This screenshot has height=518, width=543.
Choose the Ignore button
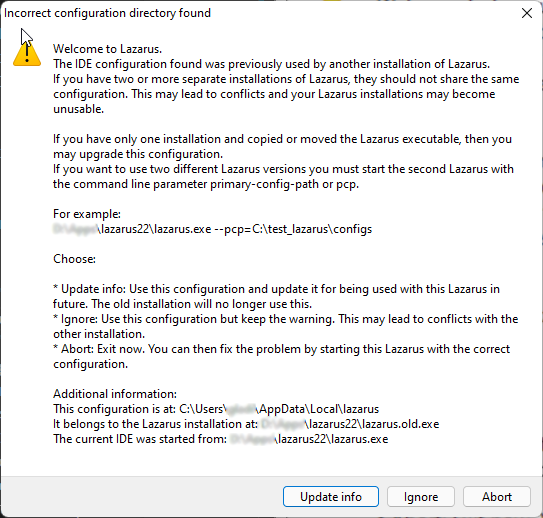coord(420,497)
